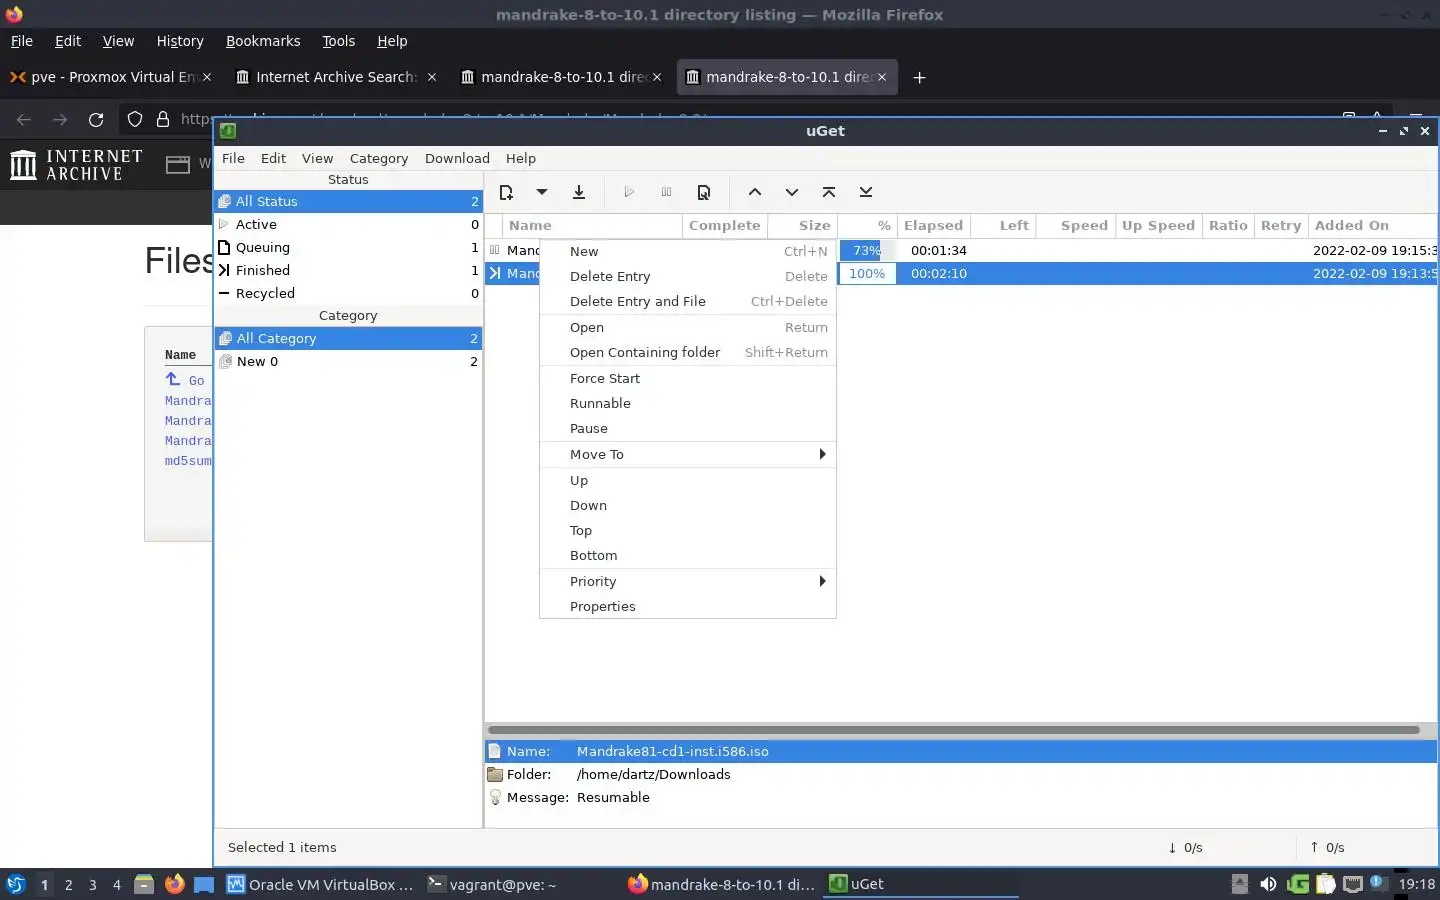Open the uGet File menu
This screenshot has width=1440, height=900.
coord(233,158)
